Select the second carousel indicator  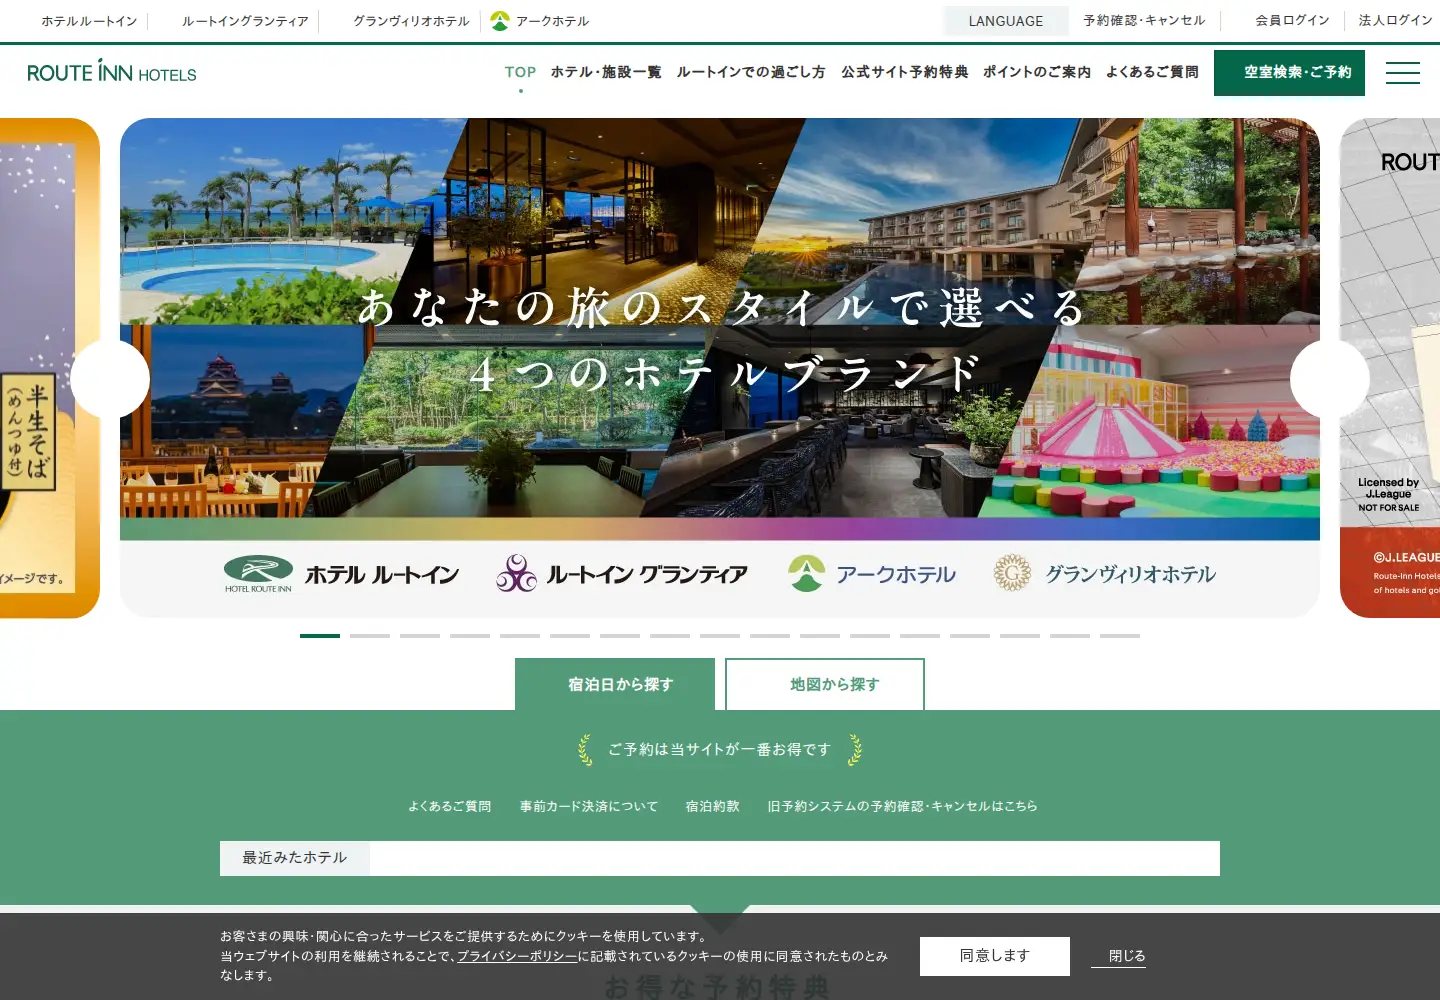370,635
